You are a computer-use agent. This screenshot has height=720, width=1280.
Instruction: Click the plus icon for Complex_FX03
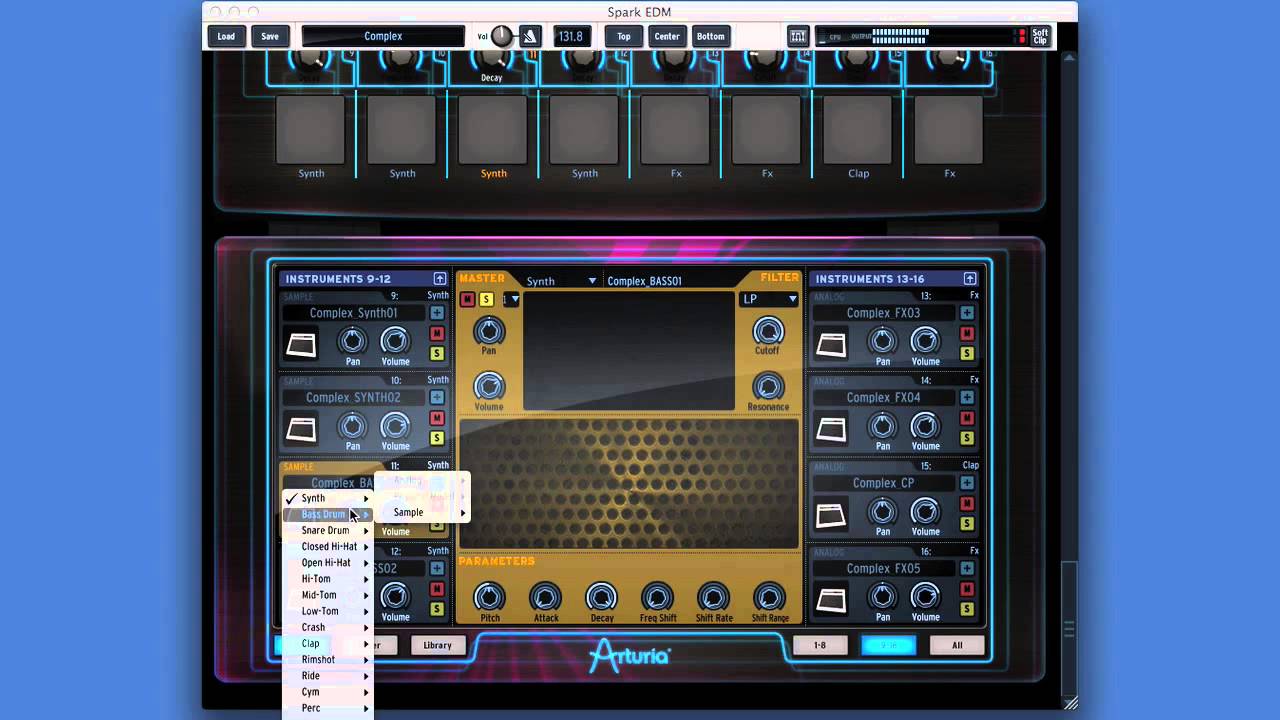tap(967, 313)
